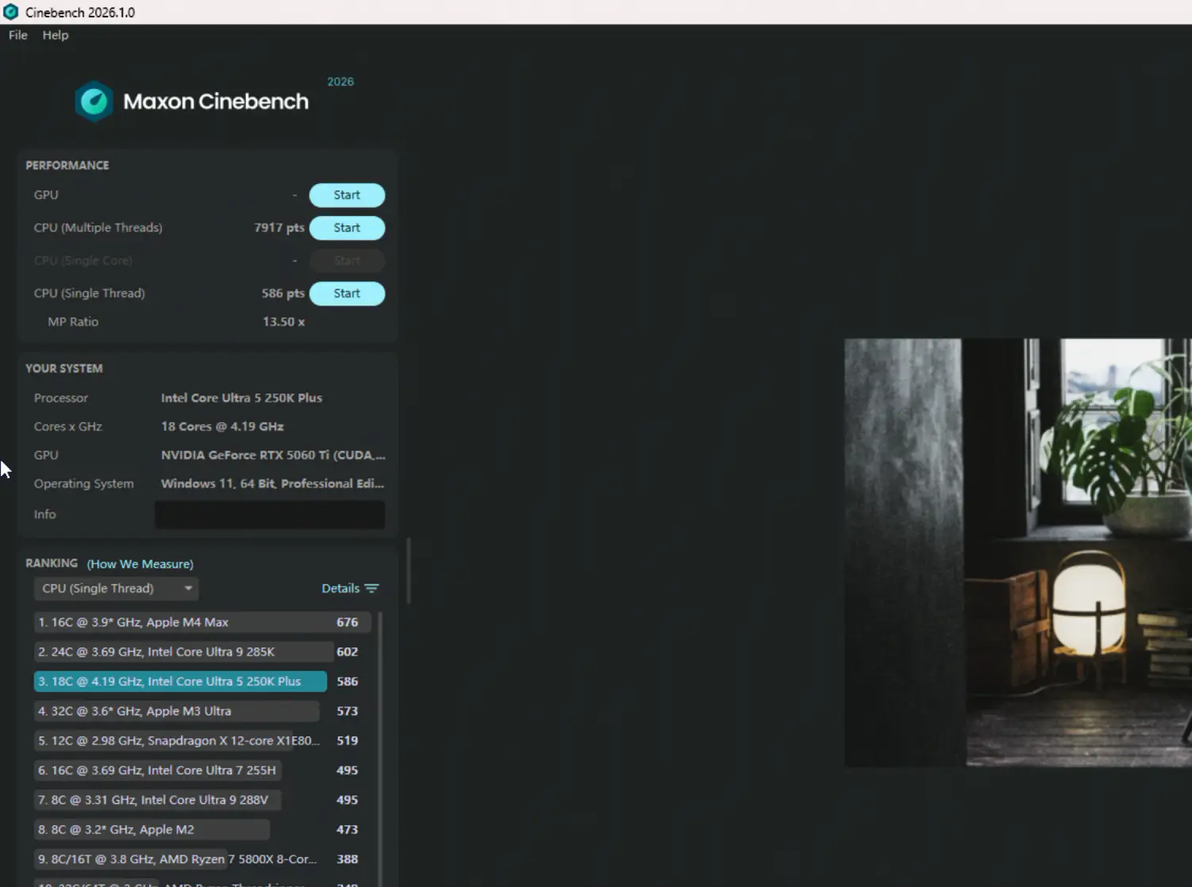Click the ranking dropdown arrow

coord(188,588)
